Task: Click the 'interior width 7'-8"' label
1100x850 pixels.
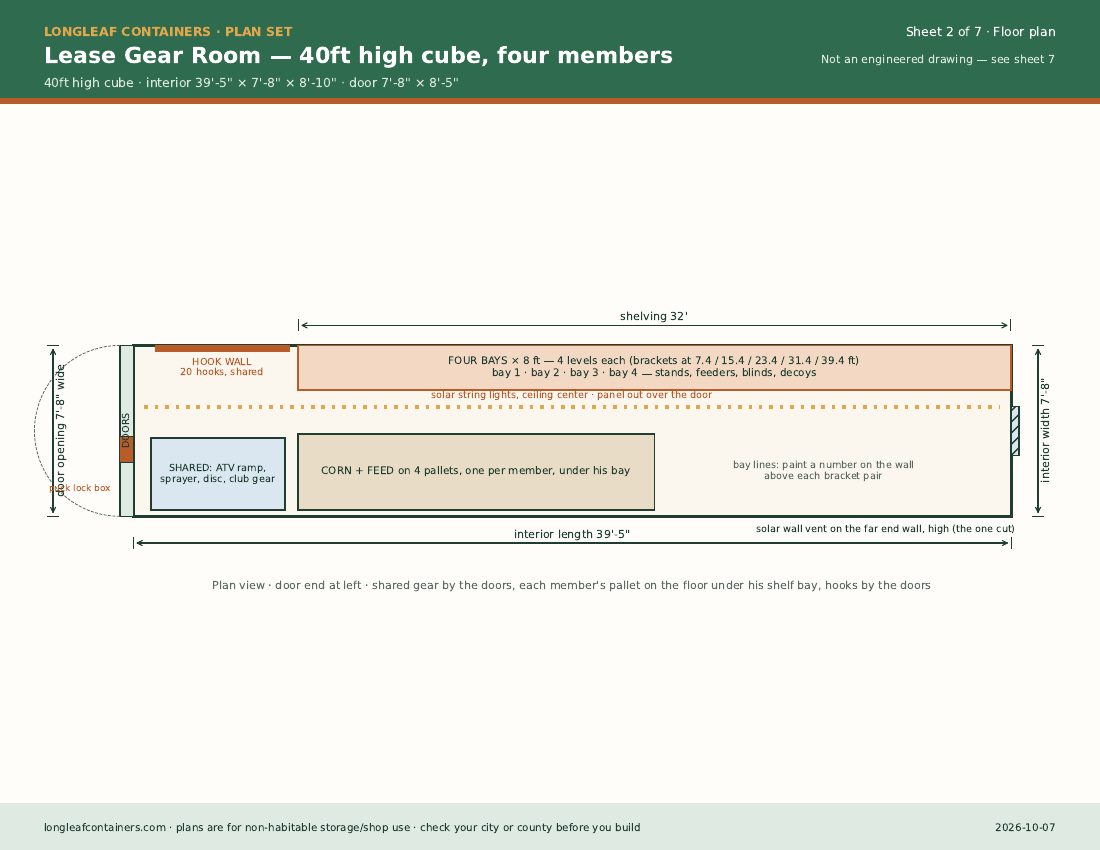Action: tap(1045, 431)
